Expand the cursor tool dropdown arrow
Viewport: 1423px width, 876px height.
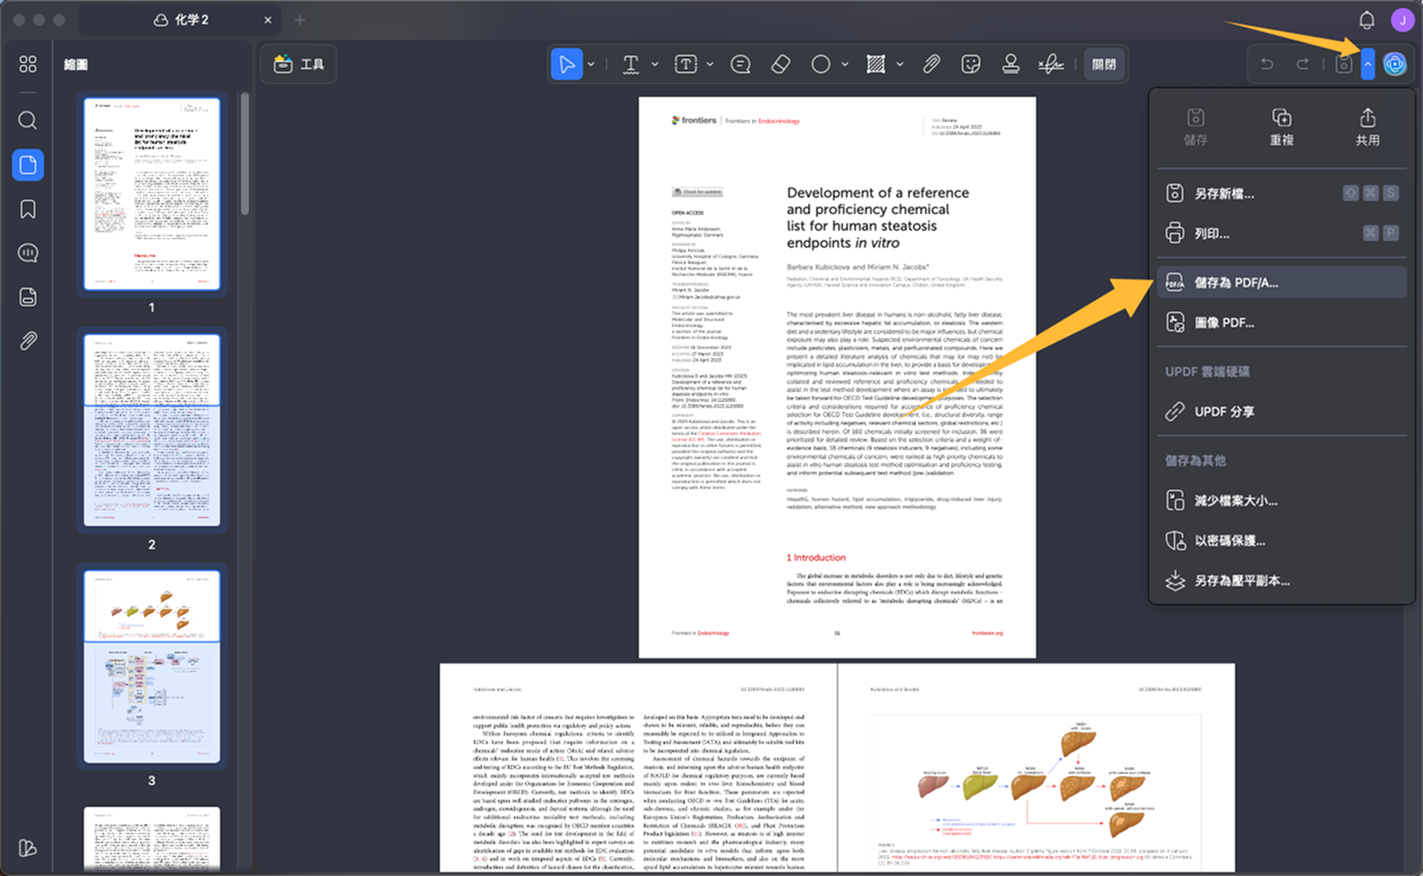[x=591, y=64]
